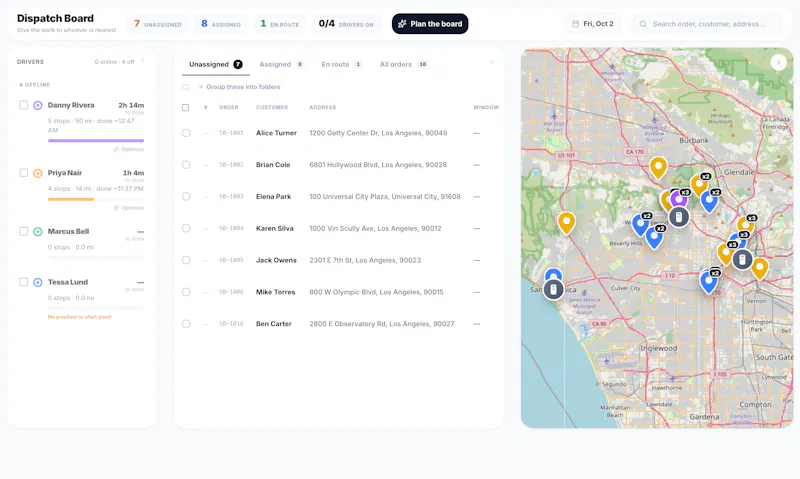Image resolution: width=800 pixels, height=479 pixels.
Task: Click the purple map pin labeled x3
Action: 679,197
